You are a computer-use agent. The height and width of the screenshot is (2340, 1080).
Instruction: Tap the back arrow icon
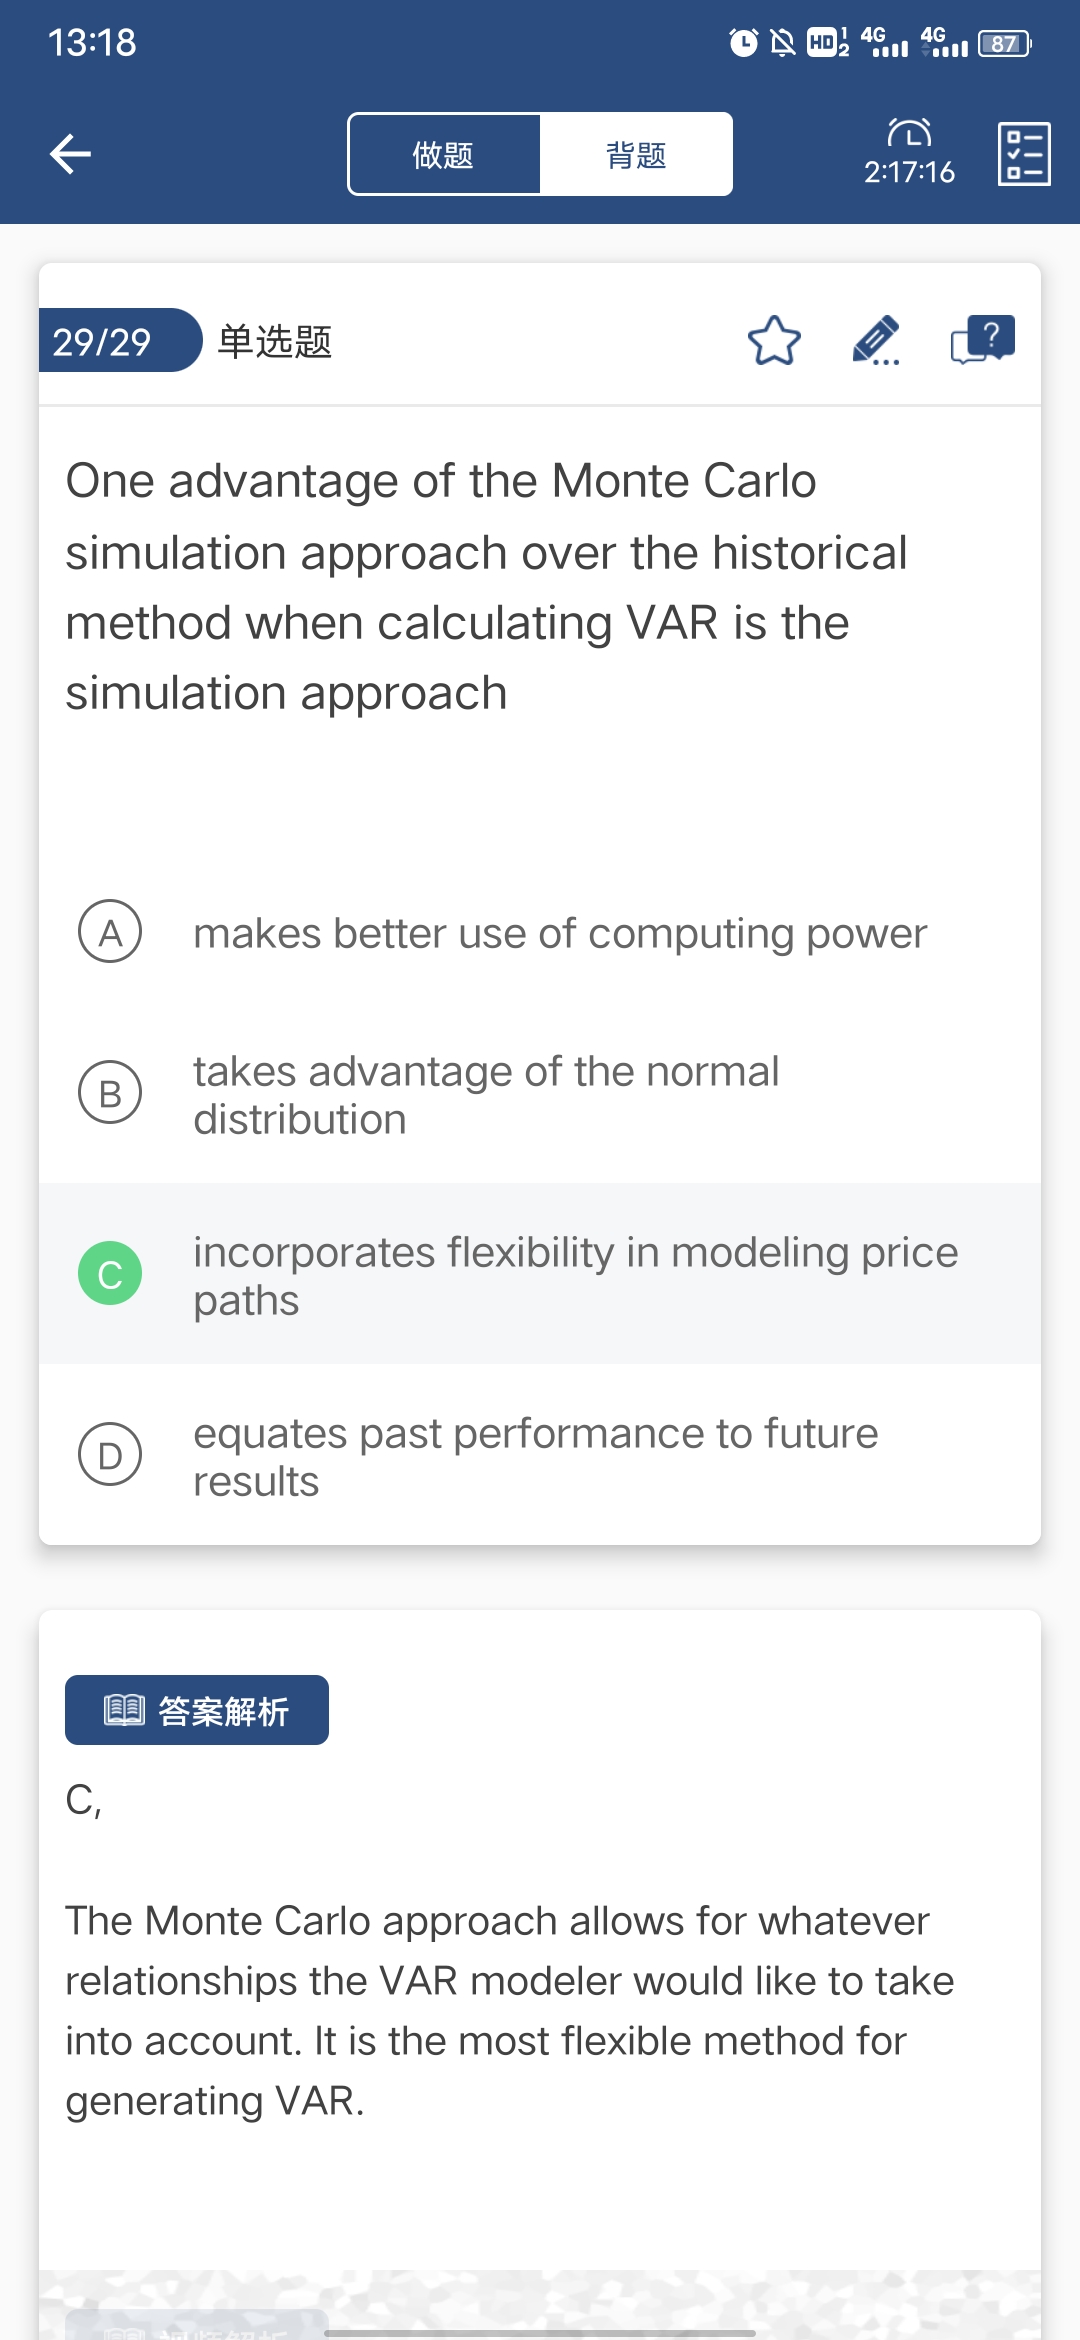71,154
